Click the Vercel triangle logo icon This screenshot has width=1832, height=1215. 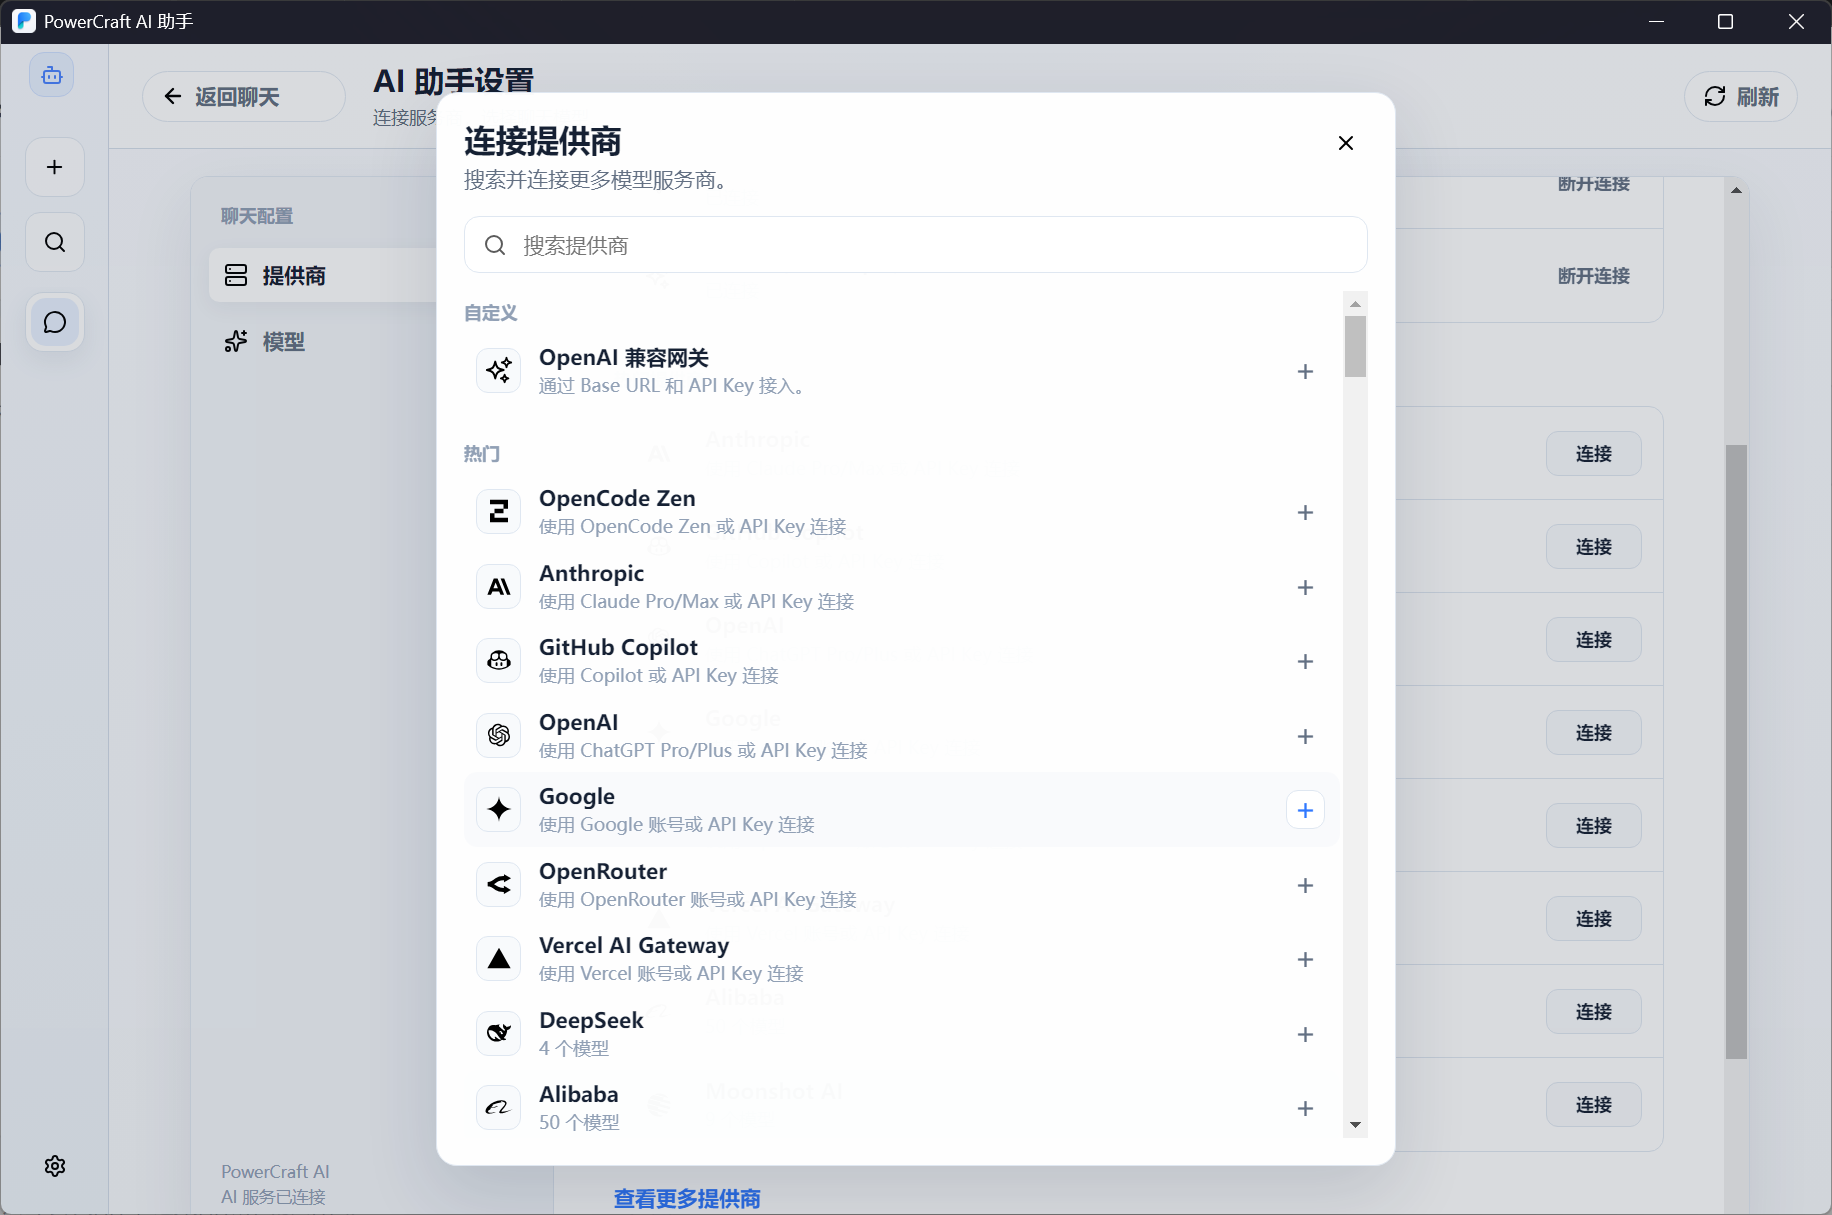[499, 959]
